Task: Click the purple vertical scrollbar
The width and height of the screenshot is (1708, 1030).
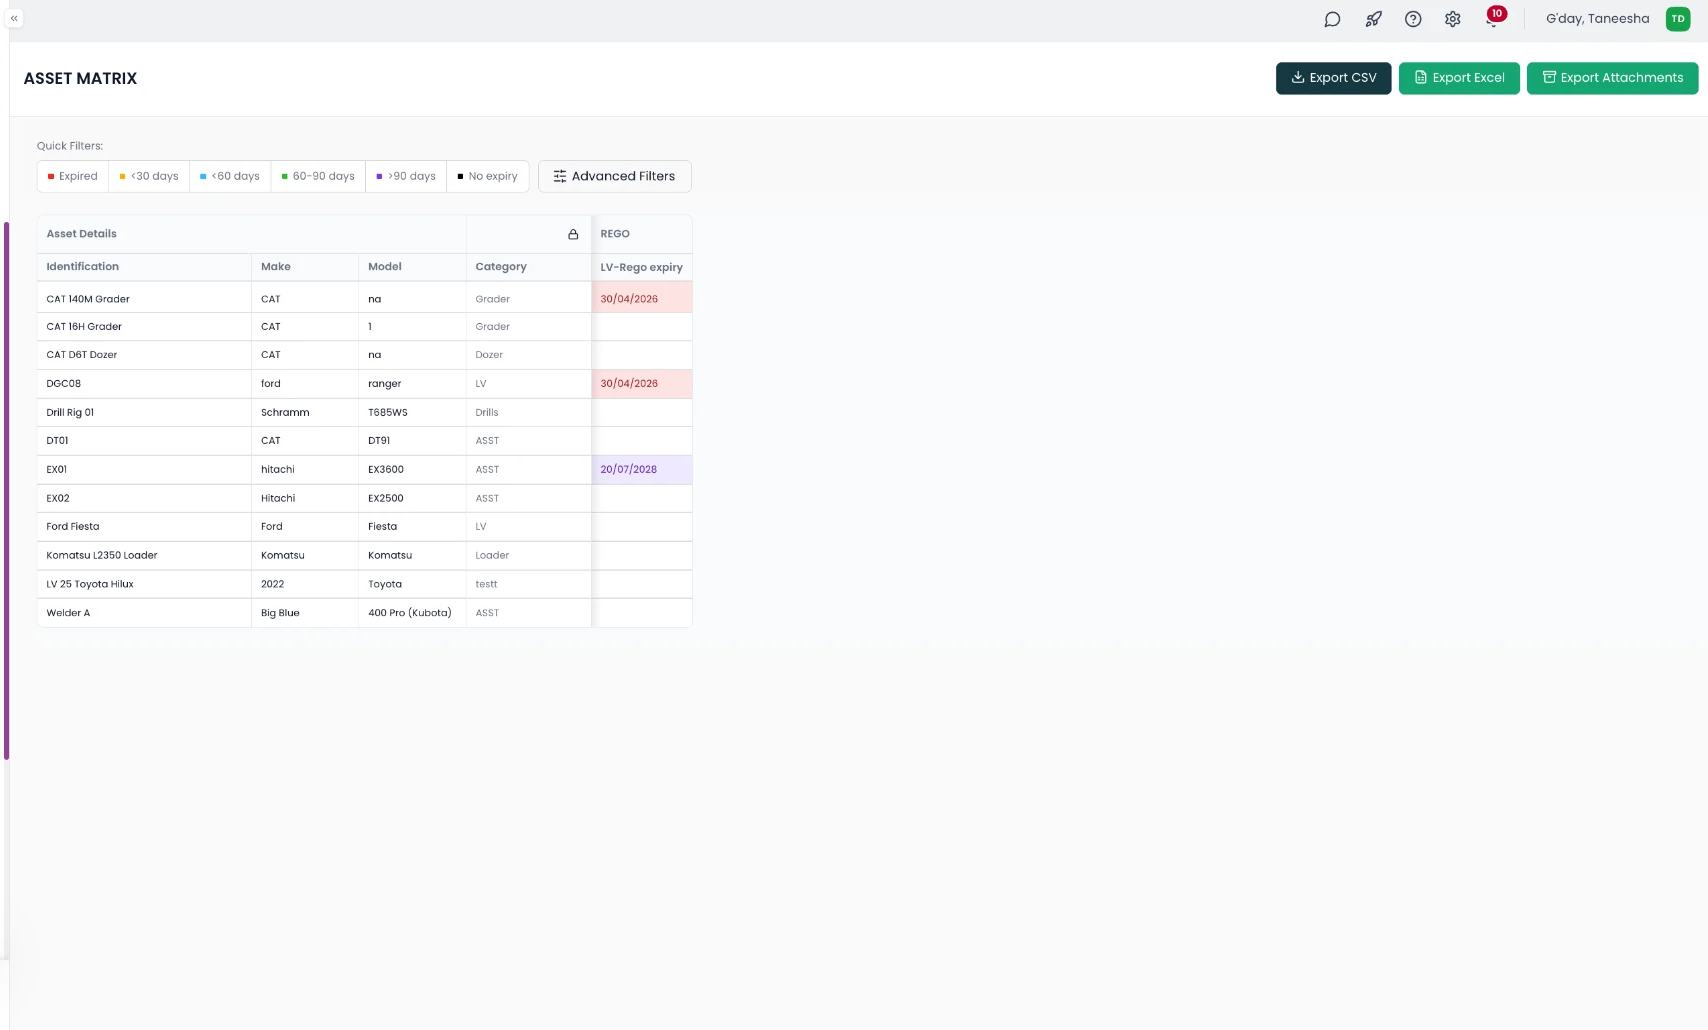Action: (6, 491)
